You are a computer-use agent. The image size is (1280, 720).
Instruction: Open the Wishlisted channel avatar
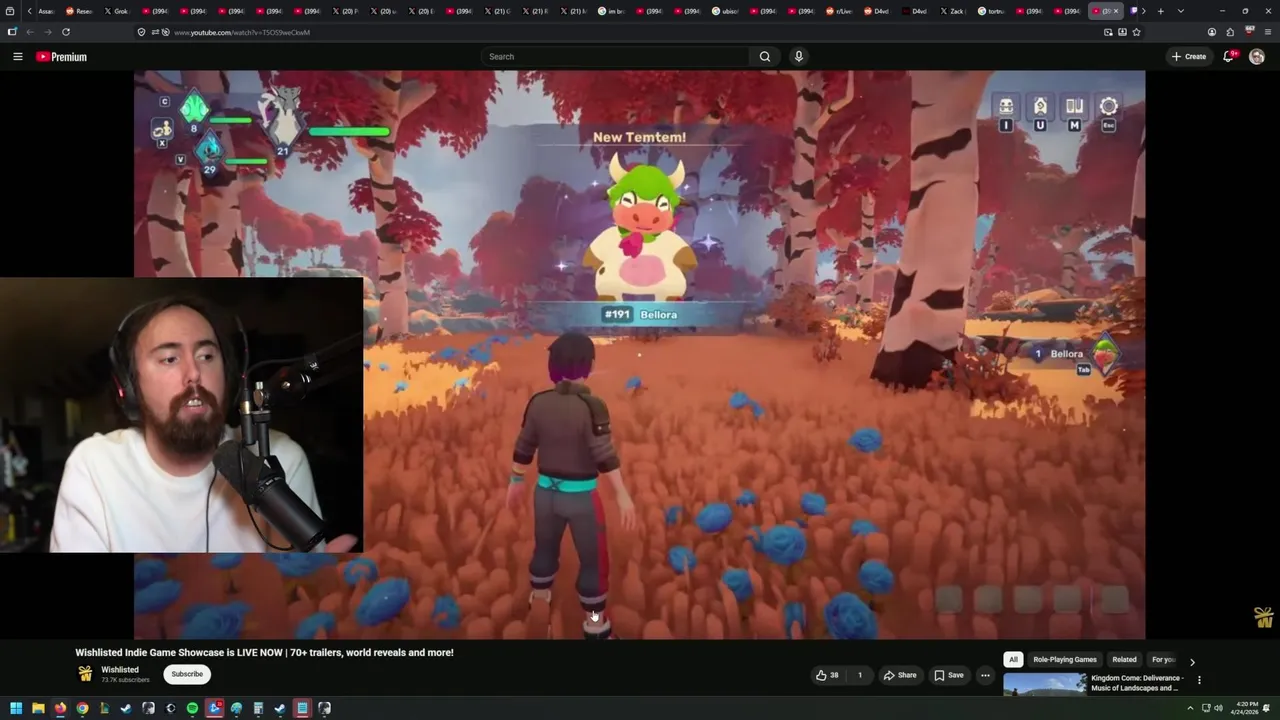point(85,674)
